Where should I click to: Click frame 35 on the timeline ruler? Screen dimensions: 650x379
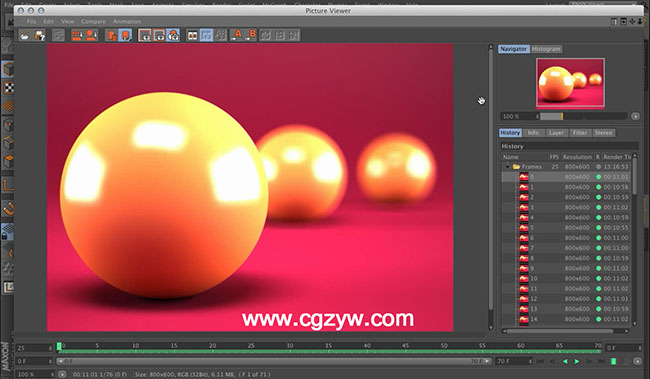tap(328, 346)
